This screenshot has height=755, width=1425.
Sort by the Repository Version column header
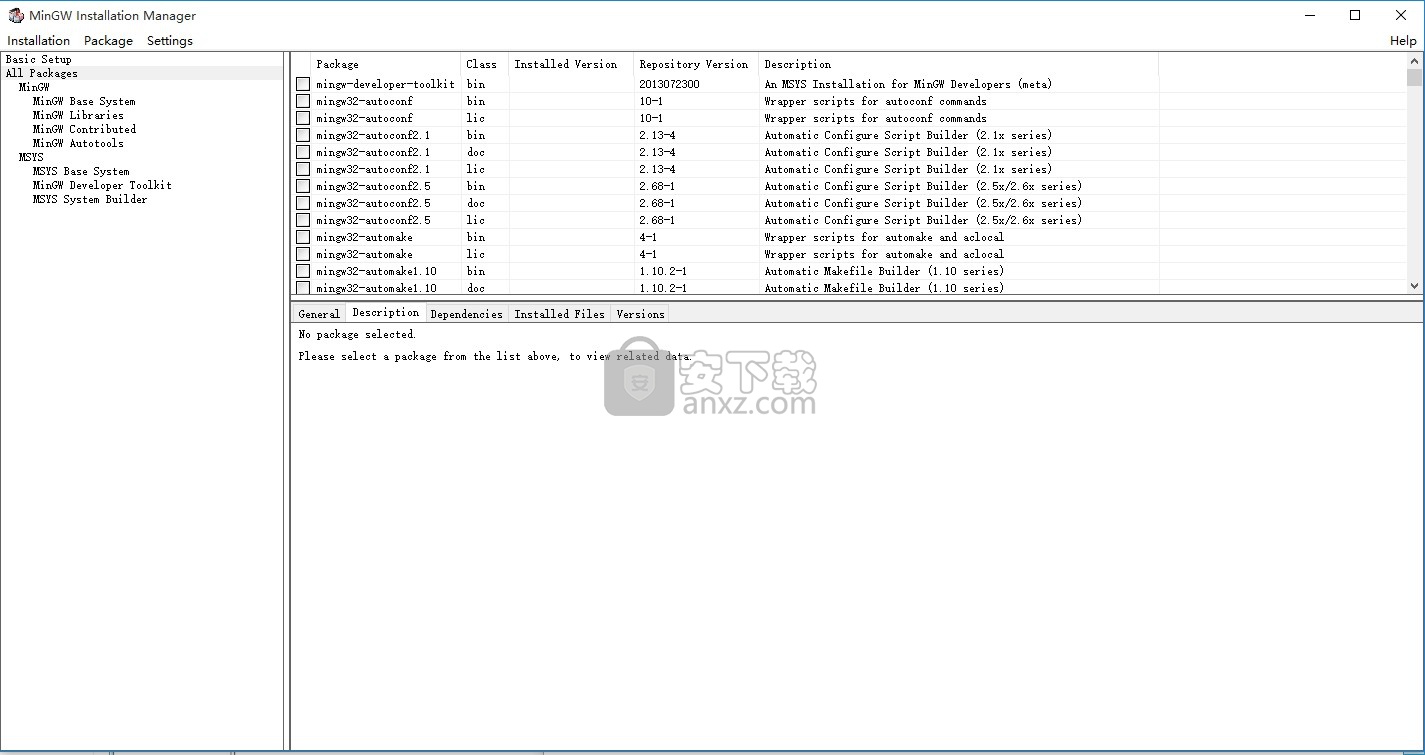[696, 64]
